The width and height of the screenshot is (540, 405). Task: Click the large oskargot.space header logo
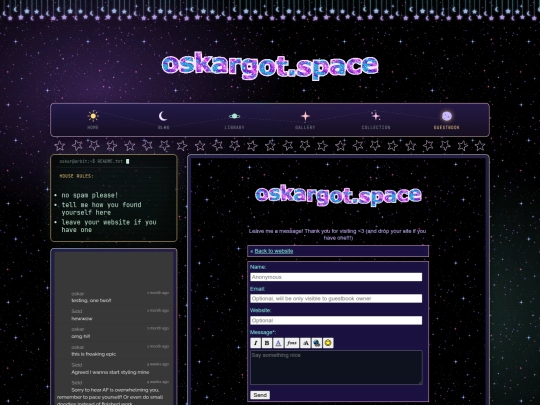[270, 65]
